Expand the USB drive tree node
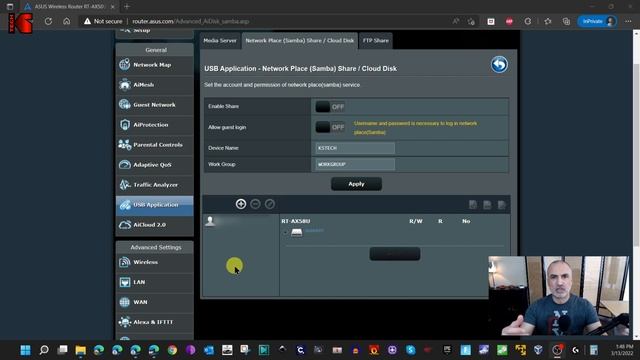Image resolution: width=640 pixels, height=360 pixels. pyautogui.click(x=285, y=233)
